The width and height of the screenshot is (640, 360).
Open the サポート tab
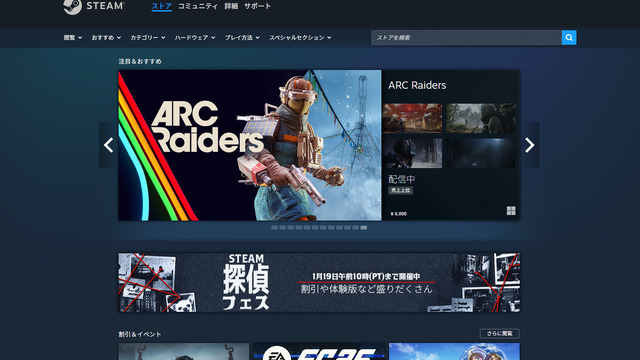(258, 6)
